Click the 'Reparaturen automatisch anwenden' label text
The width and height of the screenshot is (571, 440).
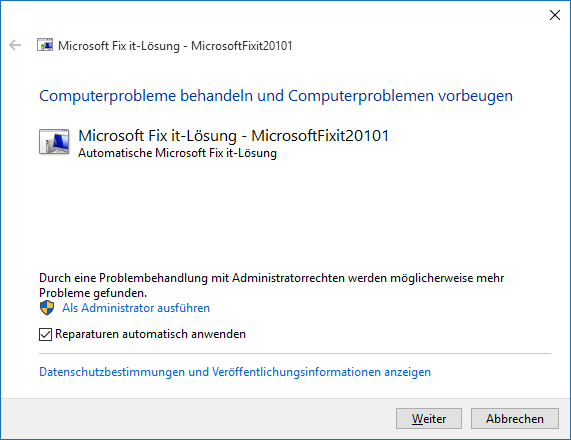coord(150,334)
